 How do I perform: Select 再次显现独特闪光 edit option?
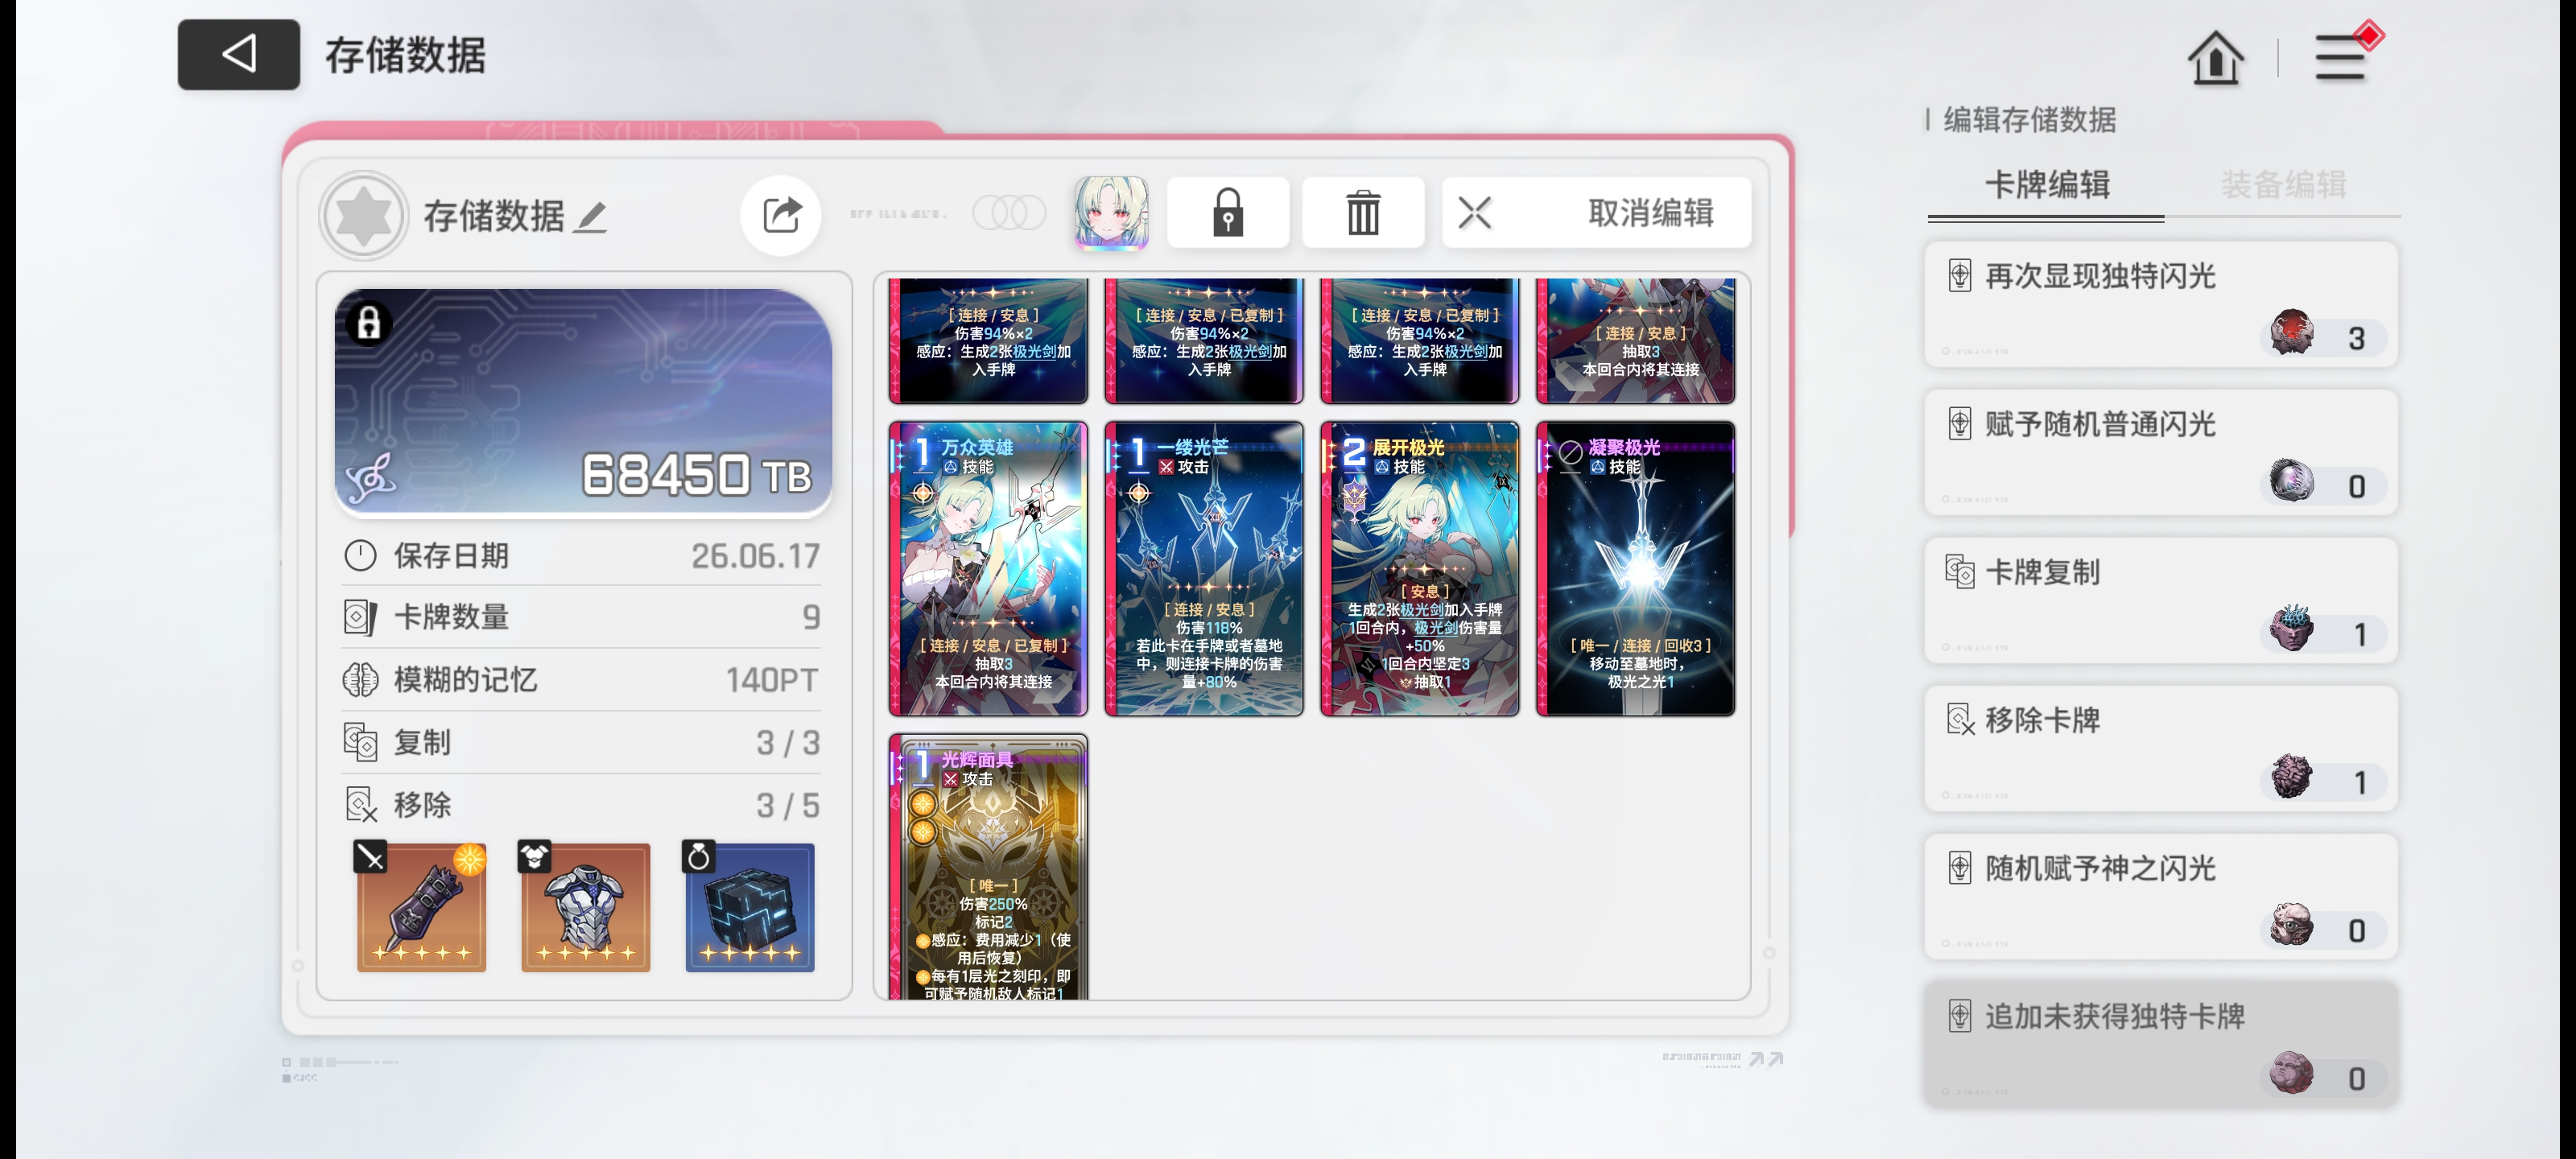[x=2161, y=304]
